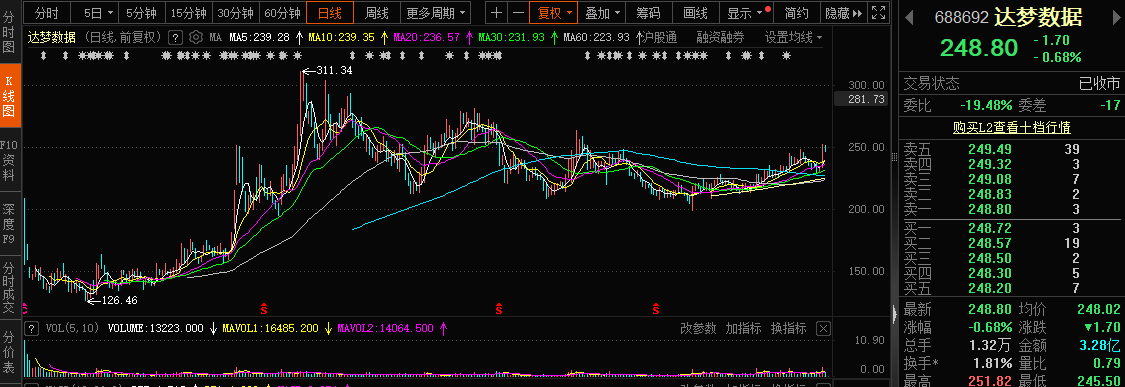Open 设置均线 dropdown

click(793, 37)
